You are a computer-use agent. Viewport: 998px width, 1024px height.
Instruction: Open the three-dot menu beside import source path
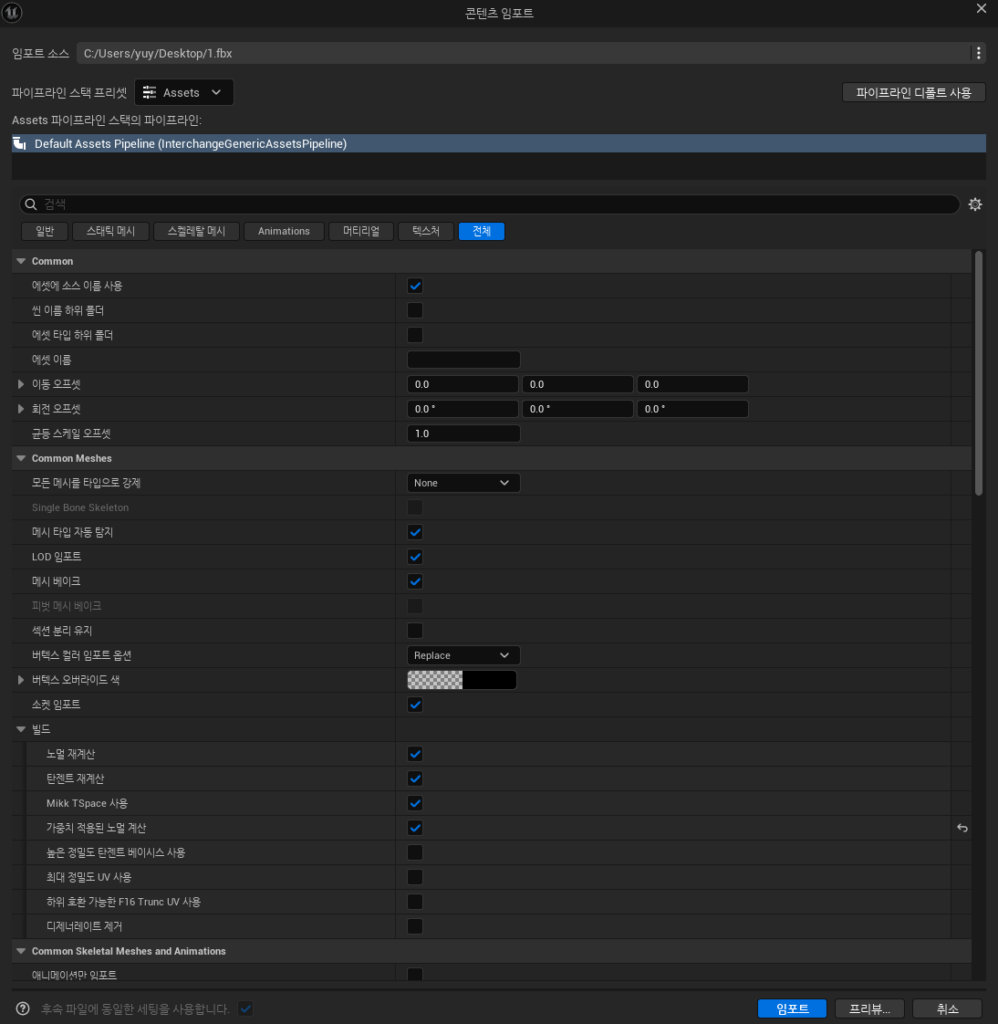click(x=977, y=53)
